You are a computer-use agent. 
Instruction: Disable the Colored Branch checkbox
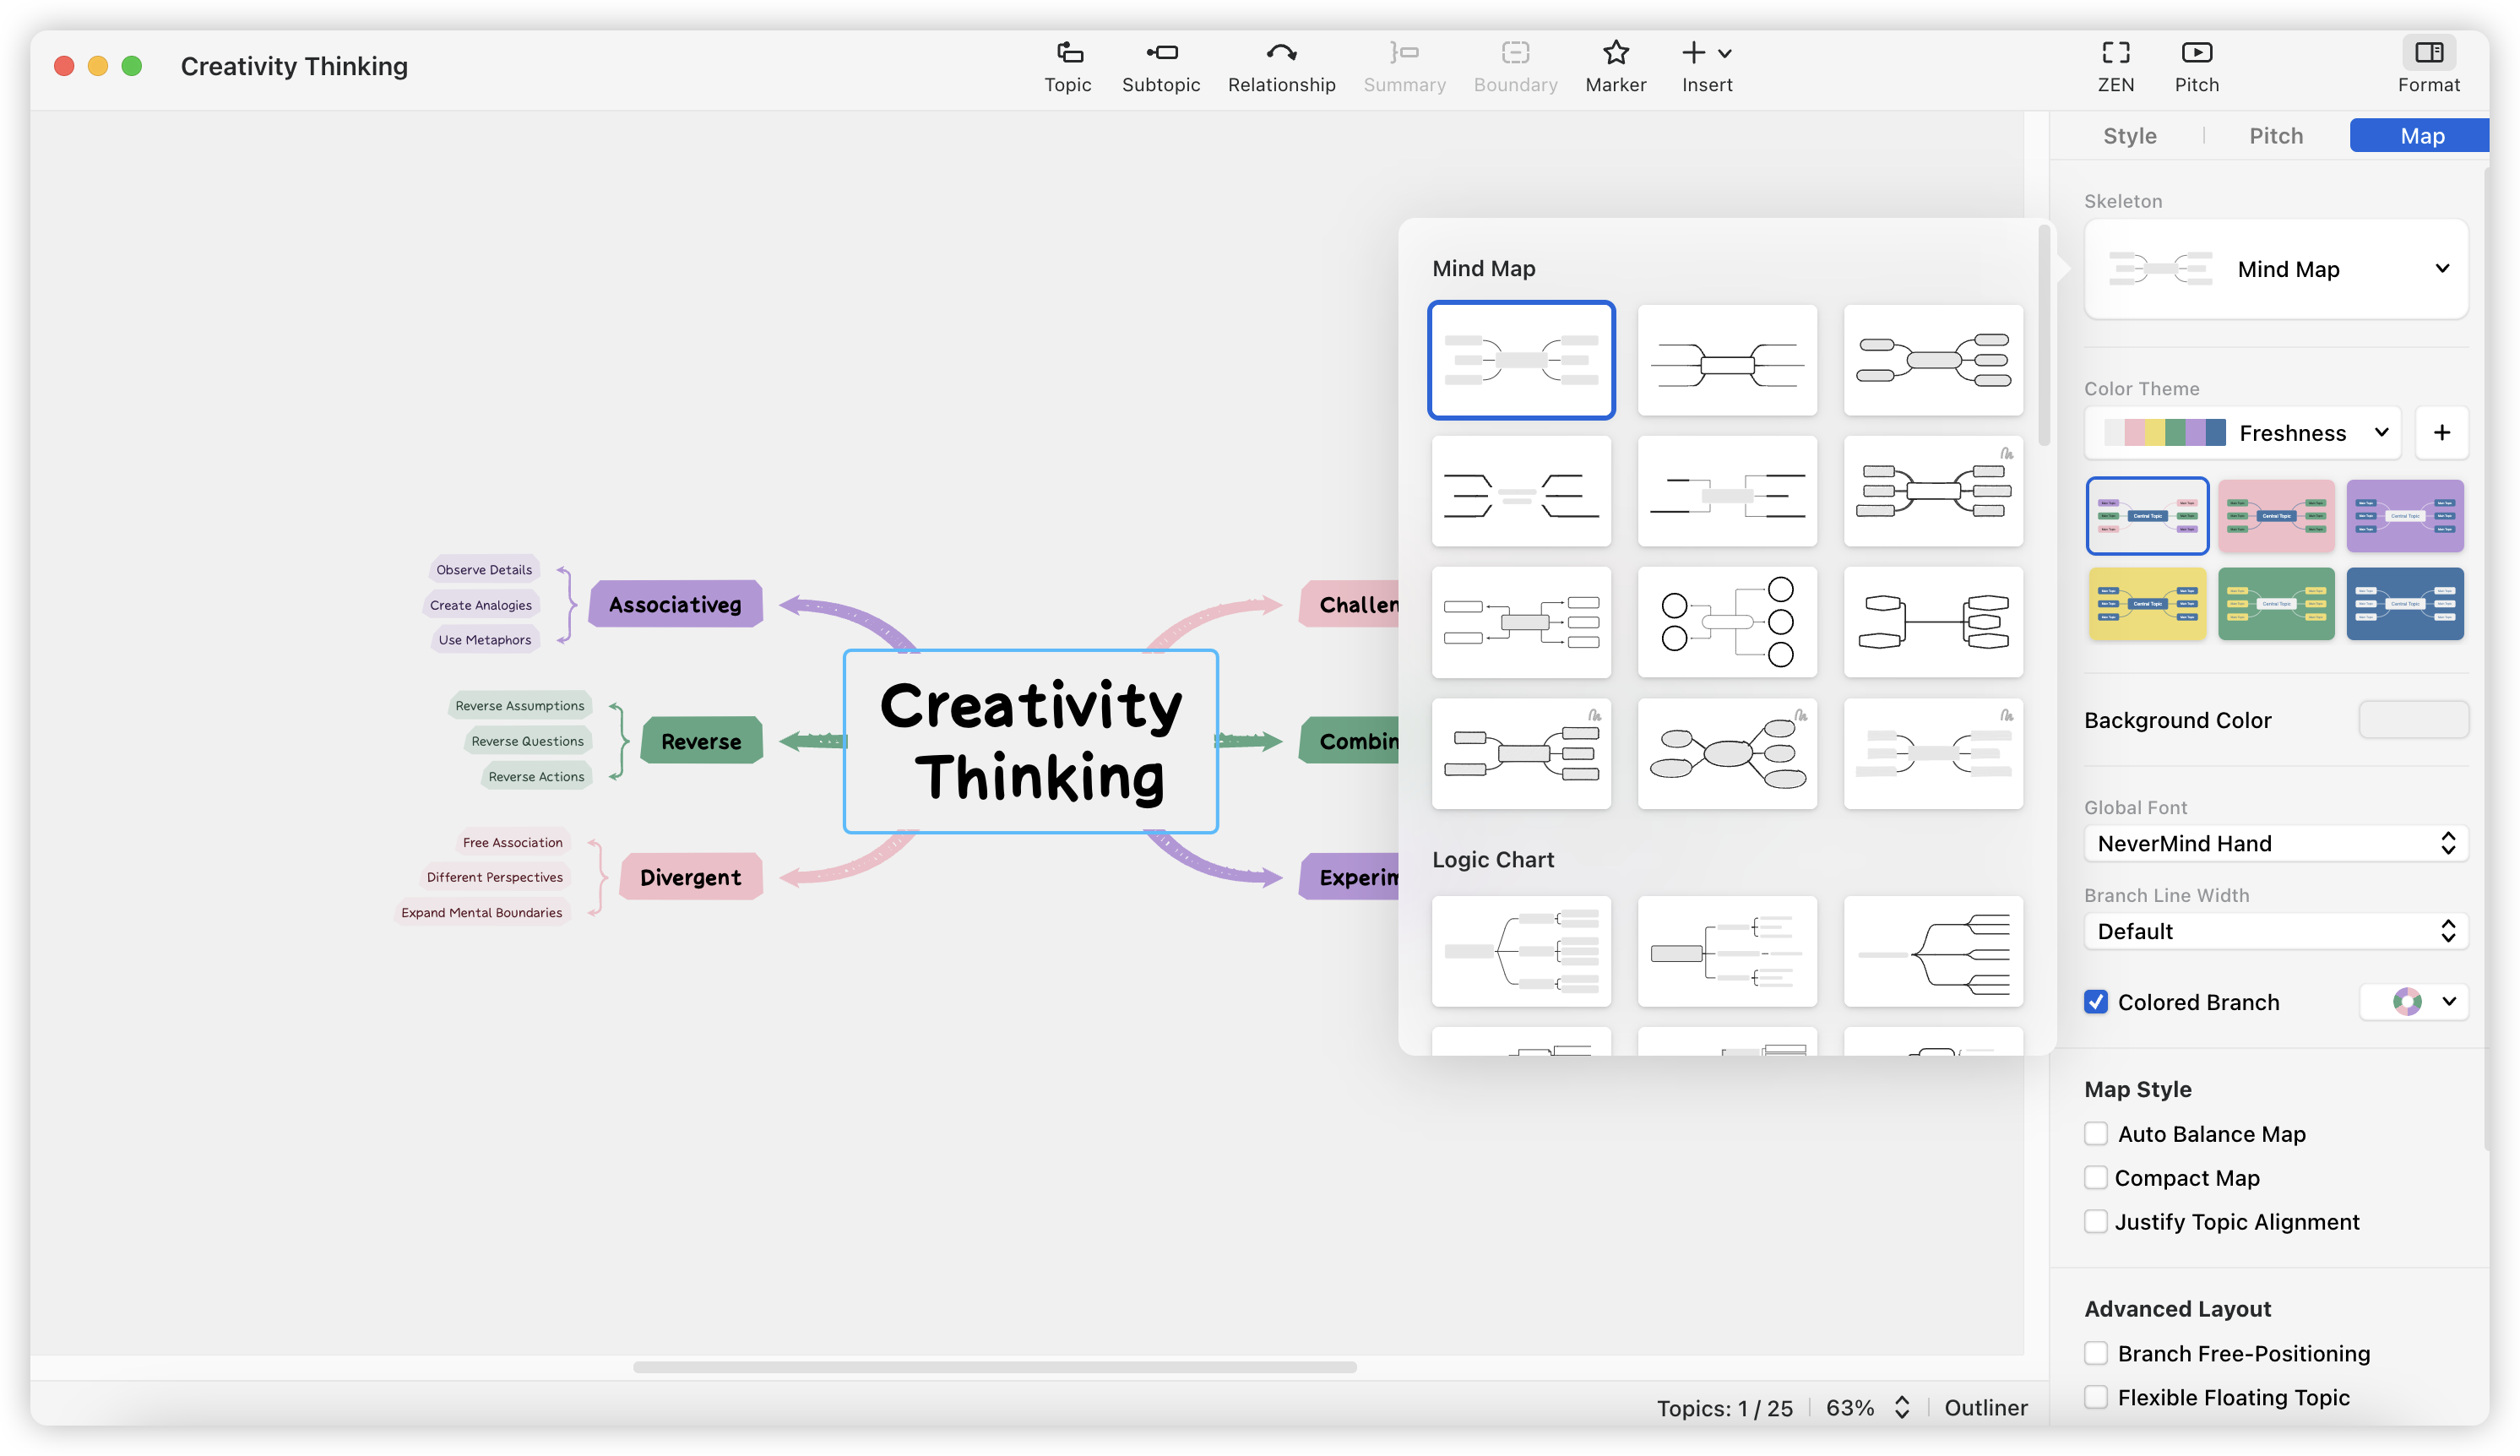2096,1002
